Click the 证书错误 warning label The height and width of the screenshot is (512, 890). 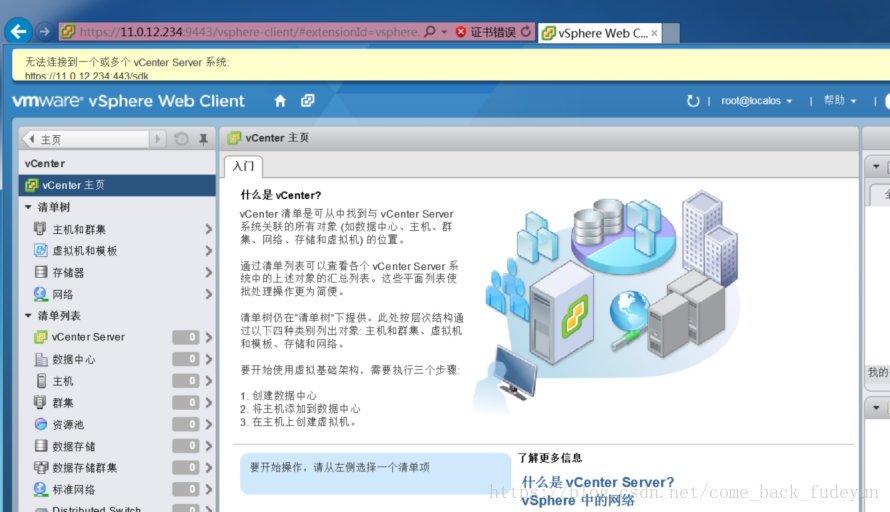tap(493, 32)
